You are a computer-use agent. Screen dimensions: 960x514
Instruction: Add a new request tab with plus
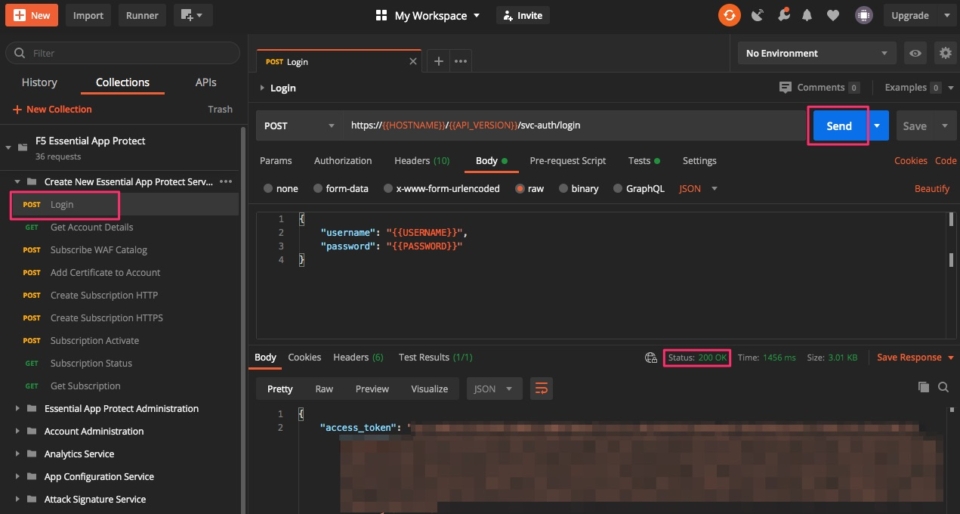point(438,61)
